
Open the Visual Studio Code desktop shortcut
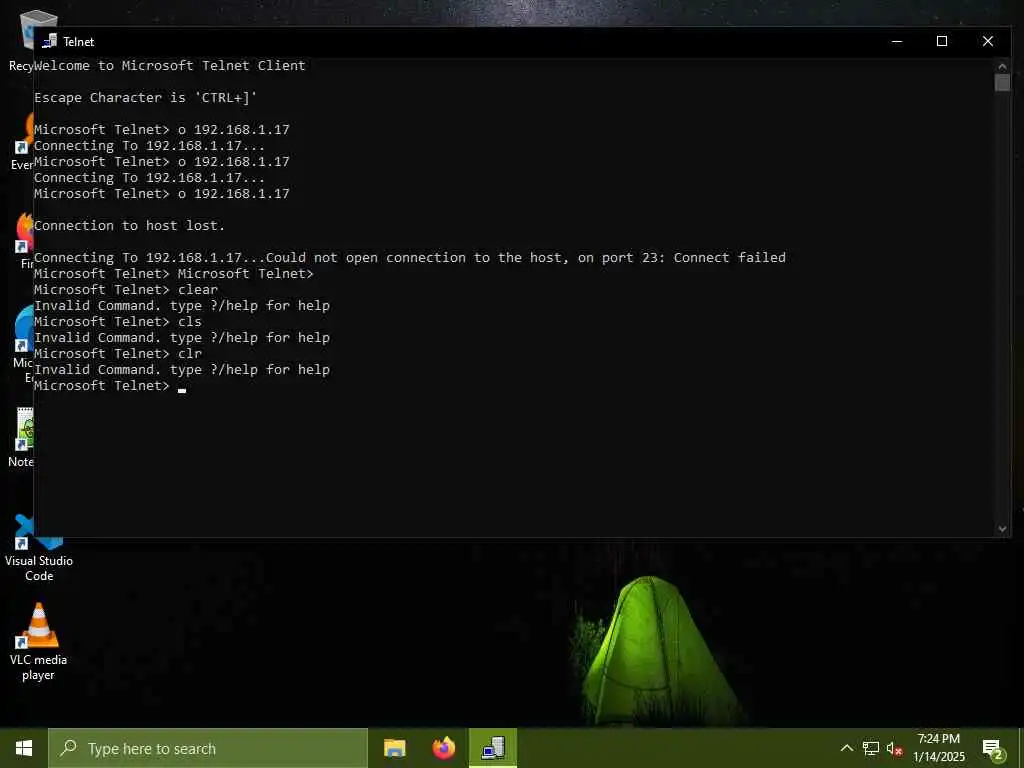tap(39, 549)
